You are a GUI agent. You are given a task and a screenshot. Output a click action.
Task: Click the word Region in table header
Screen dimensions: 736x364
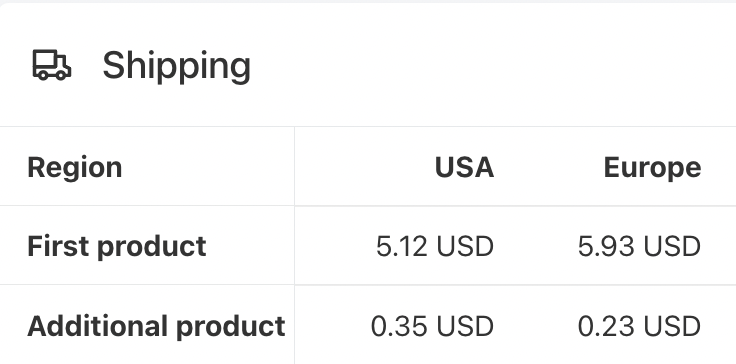coord(75,167)
